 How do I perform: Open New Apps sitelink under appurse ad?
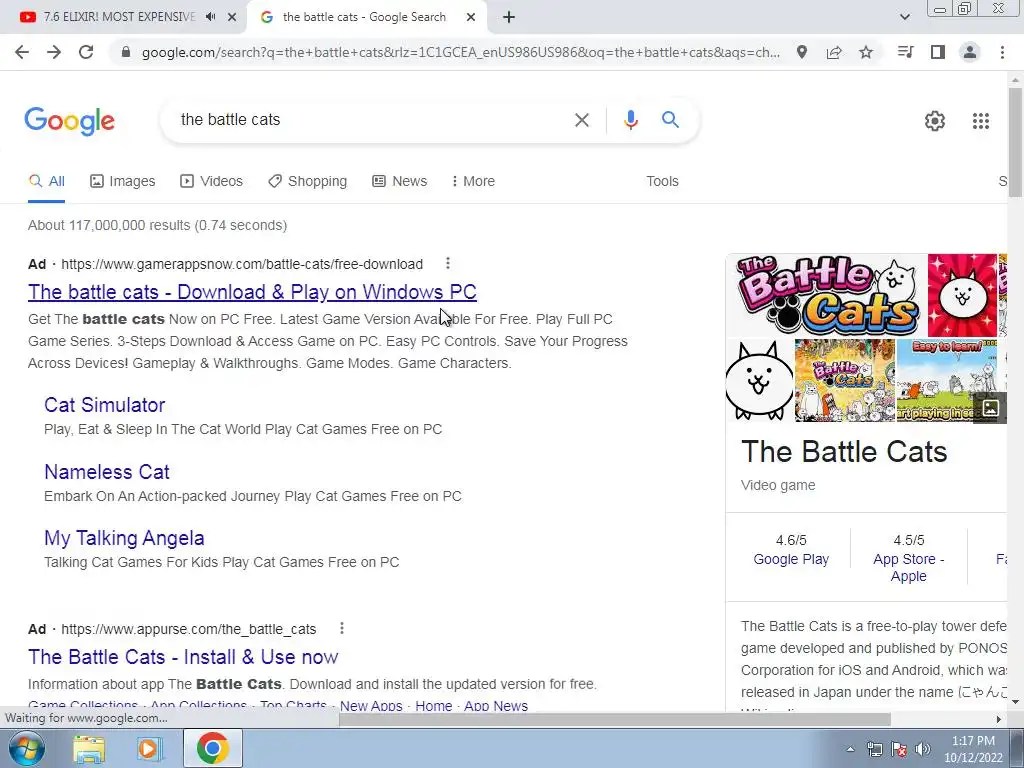(371, 706)
